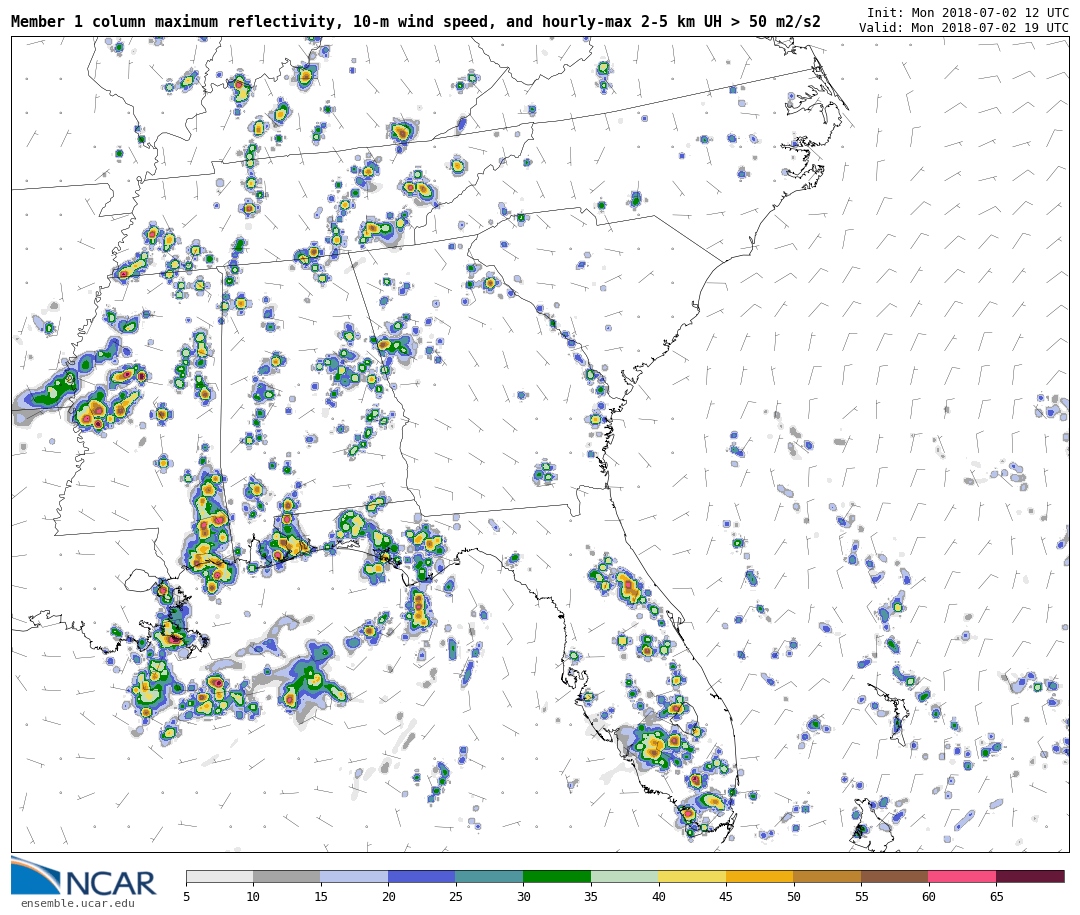Click the colorbar tick label 65

[996, 896]
